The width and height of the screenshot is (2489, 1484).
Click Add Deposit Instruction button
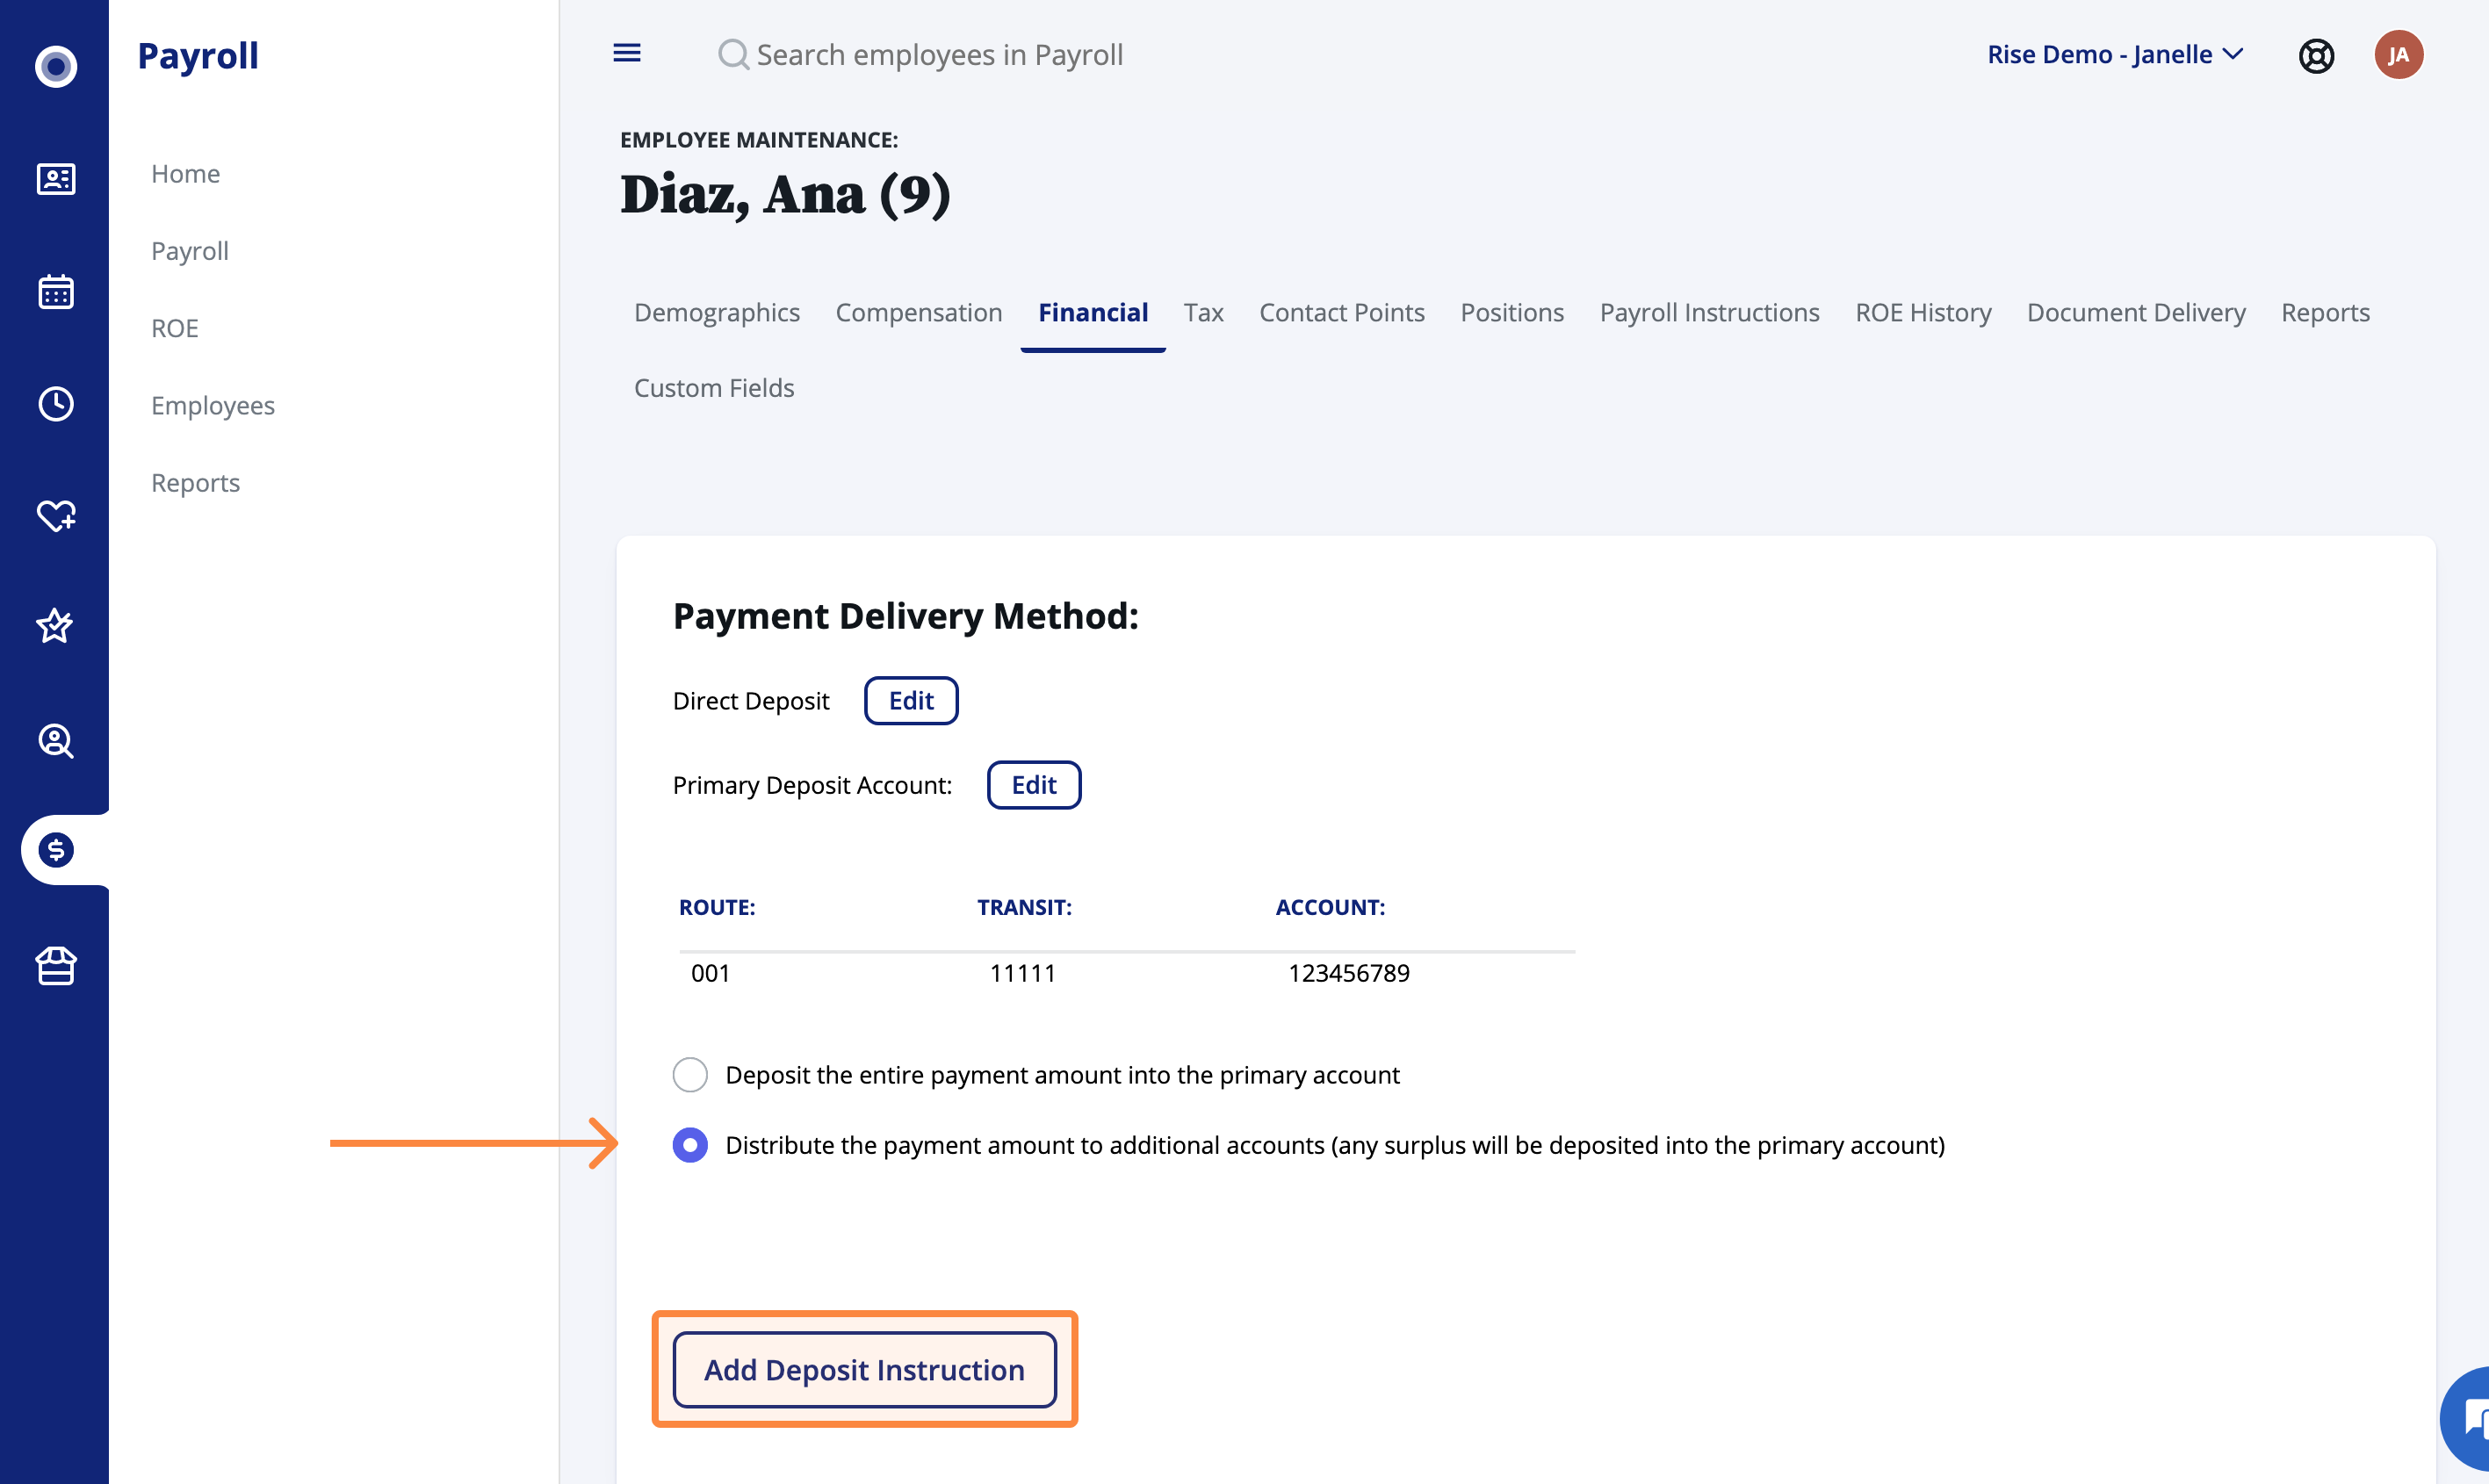[x=865, y=1369]
